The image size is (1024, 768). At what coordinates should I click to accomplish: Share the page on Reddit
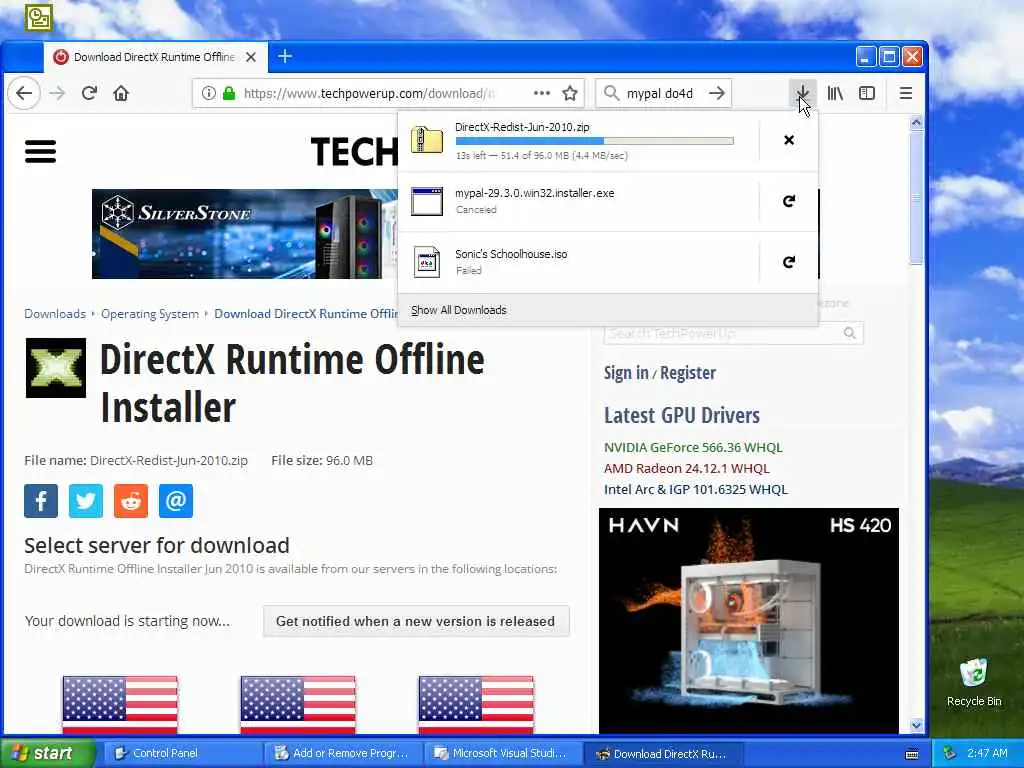pos(131,501)
